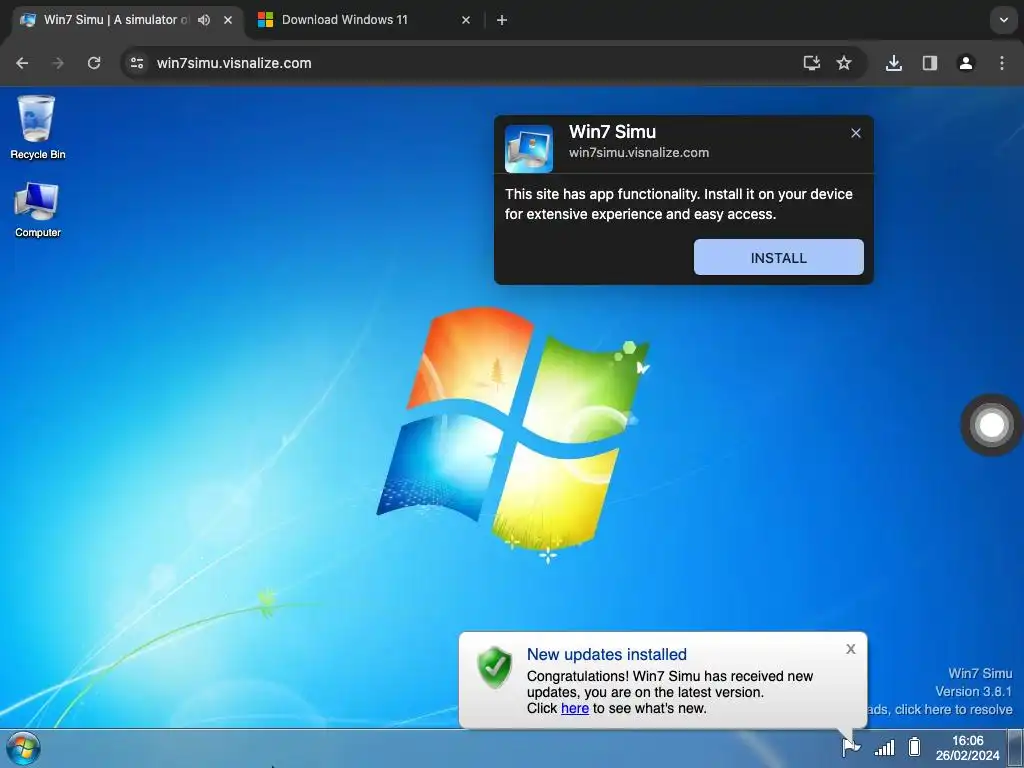The height and width of the screenshot is (768, 1024).
Task: Dismiss the Win7 Simu install popup
Action: pyautogui.click(x=856, y=133)
